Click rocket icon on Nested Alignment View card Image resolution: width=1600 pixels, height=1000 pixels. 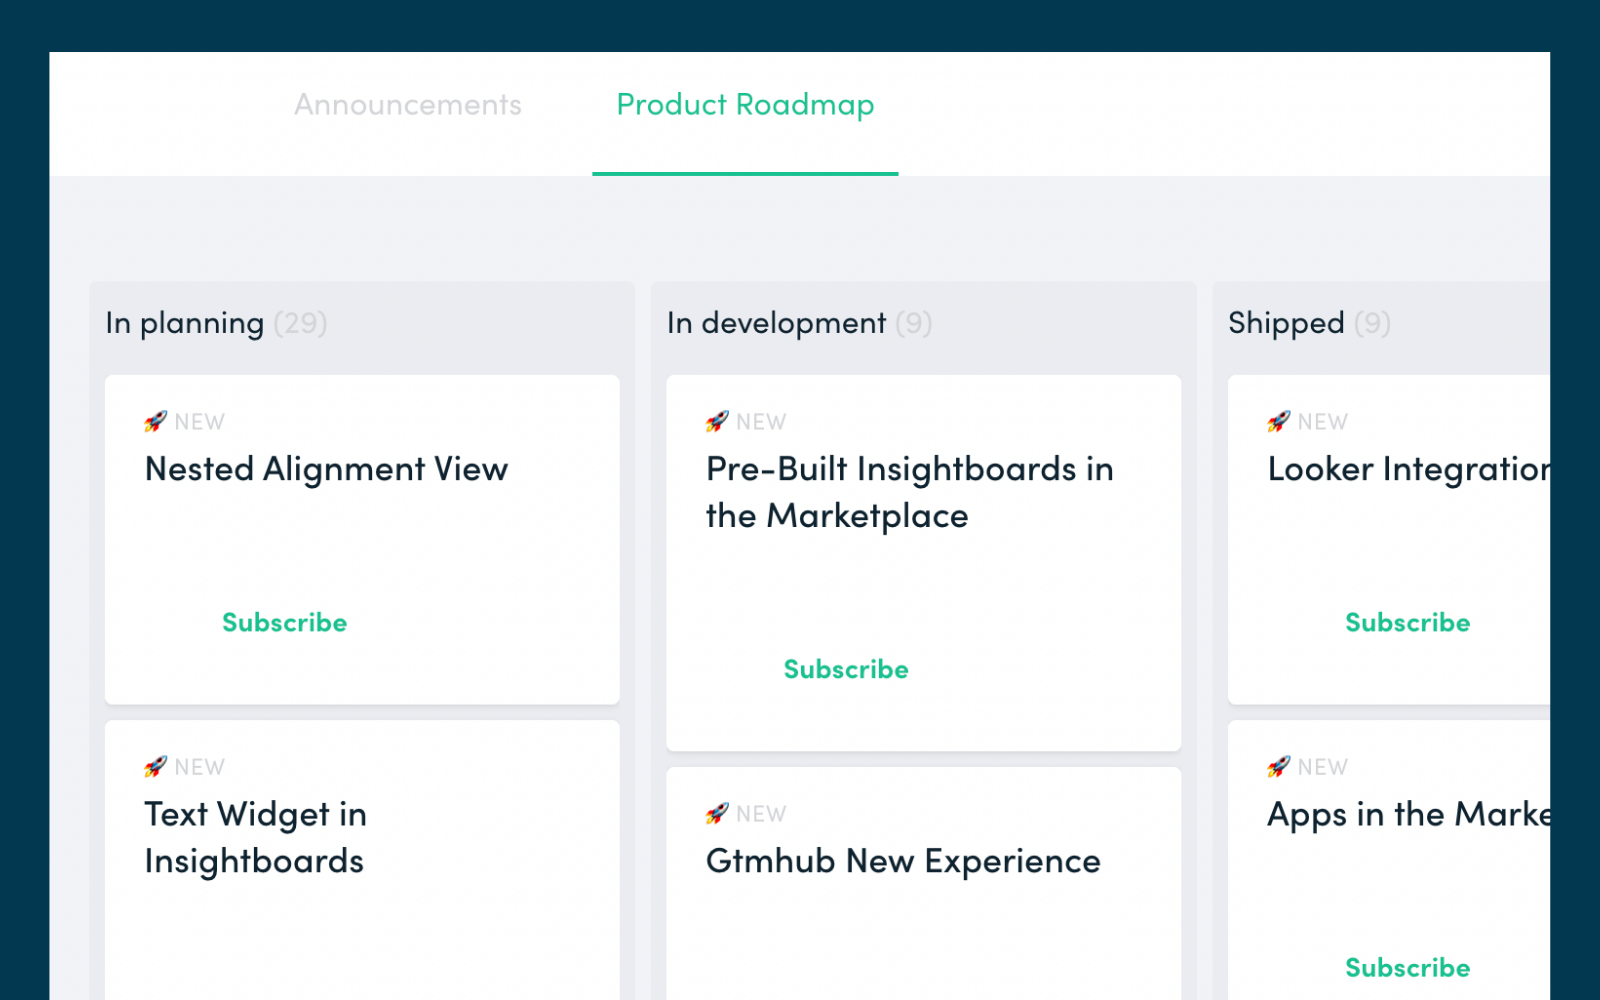155,421
